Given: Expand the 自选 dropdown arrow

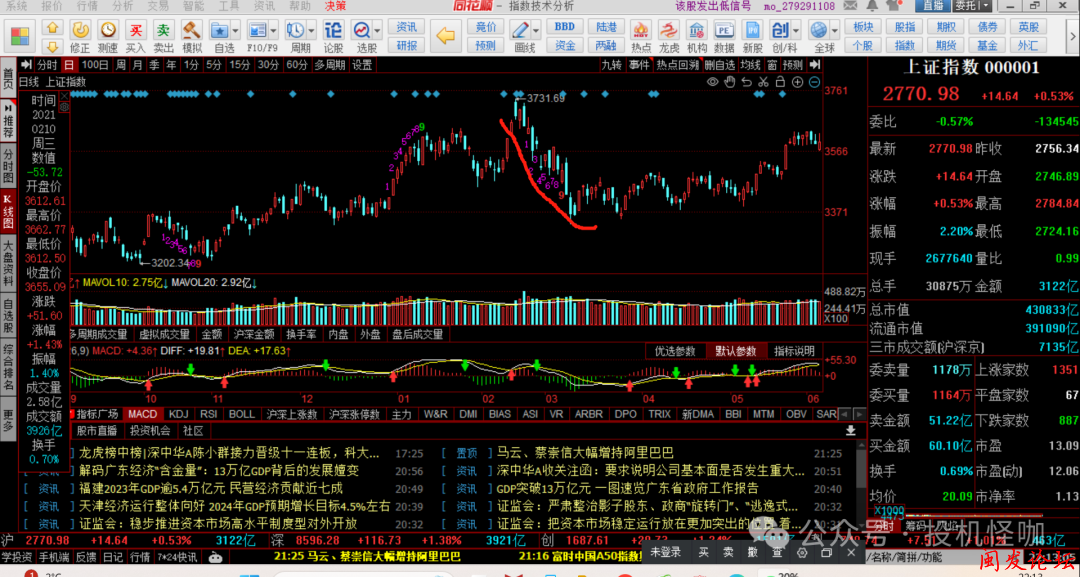Looking at the screenshot, I should pos(236,31).
